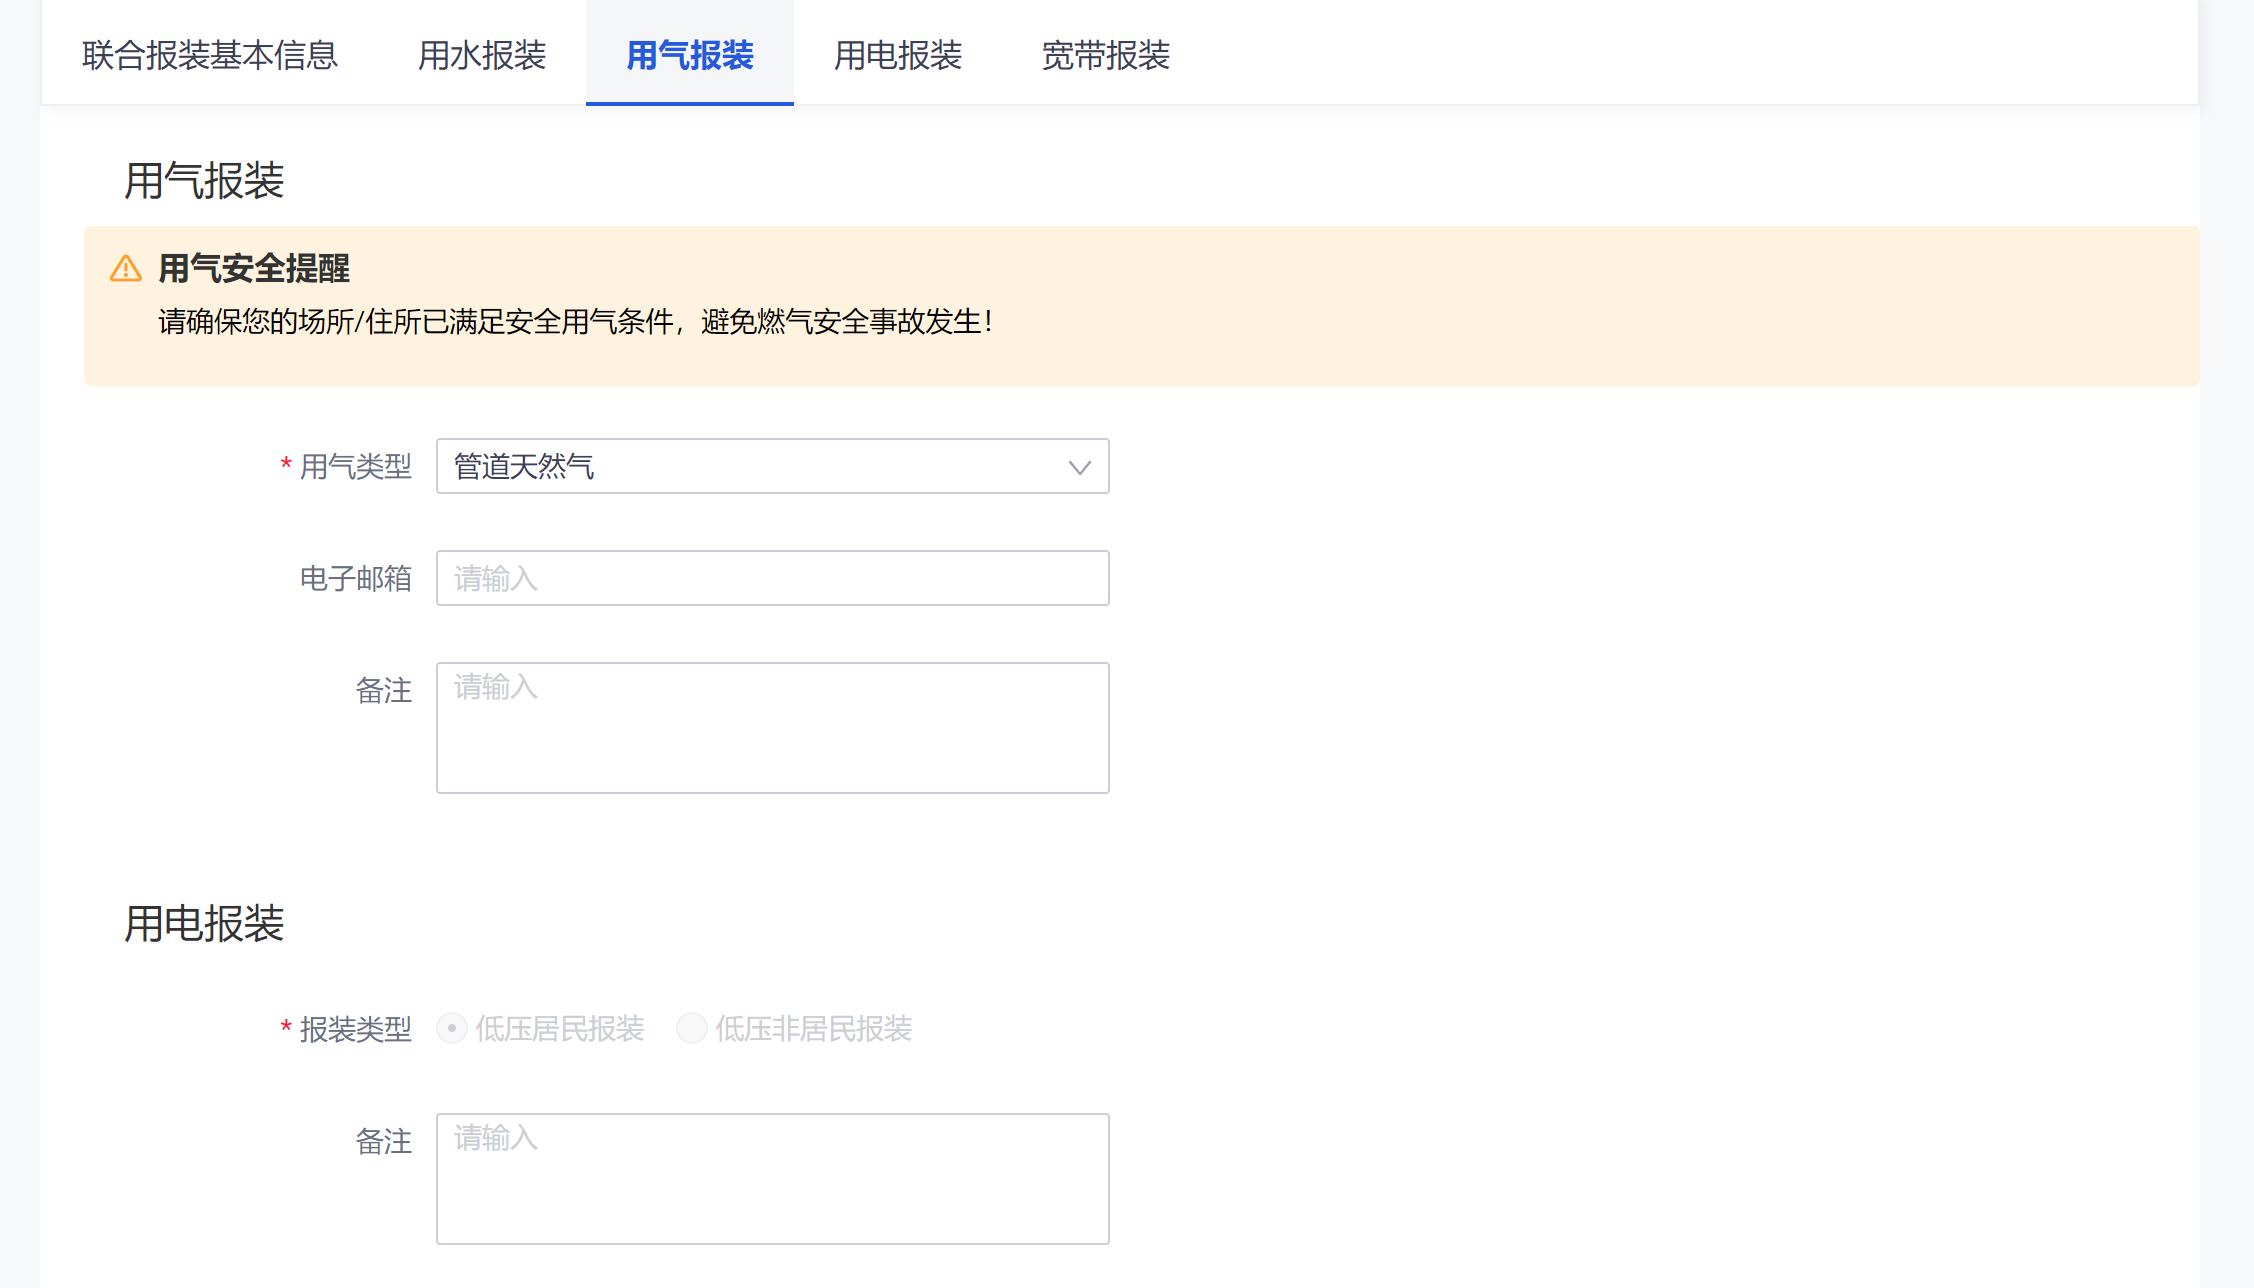2254x1288 pixels.
Task: Open the 用水报装 tab
Action: point(482,55)
